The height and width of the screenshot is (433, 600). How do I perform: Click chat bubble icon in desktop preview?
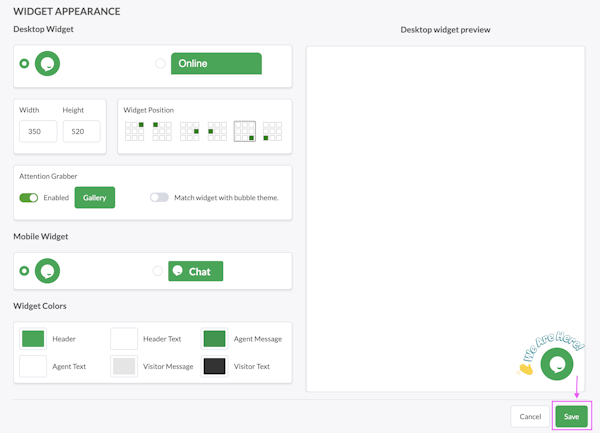(554, 365)
